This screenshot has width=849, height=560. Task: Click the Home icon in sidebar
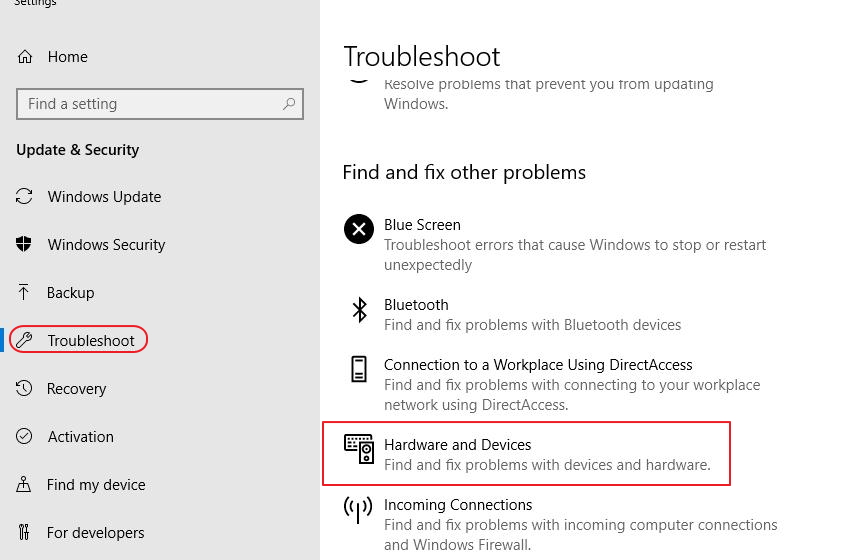coord(25,57)
